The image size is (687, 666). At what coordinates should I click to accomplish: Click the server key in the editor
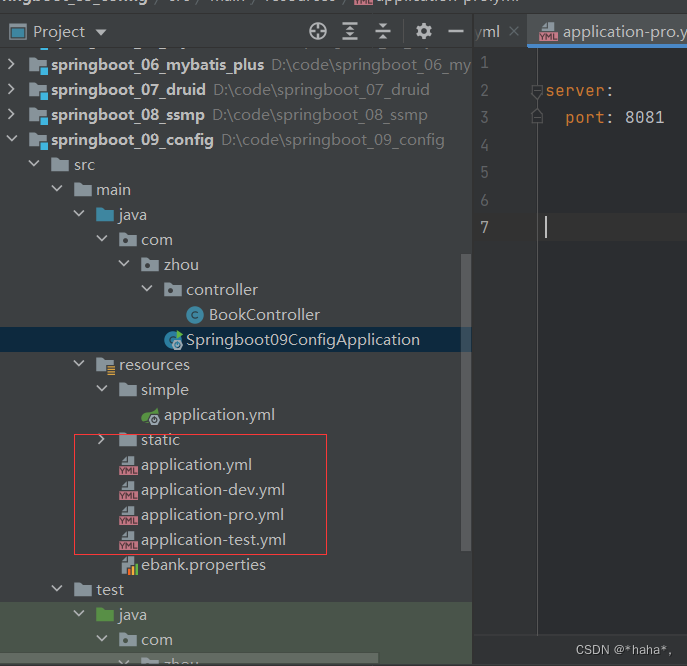pos(575,90)
